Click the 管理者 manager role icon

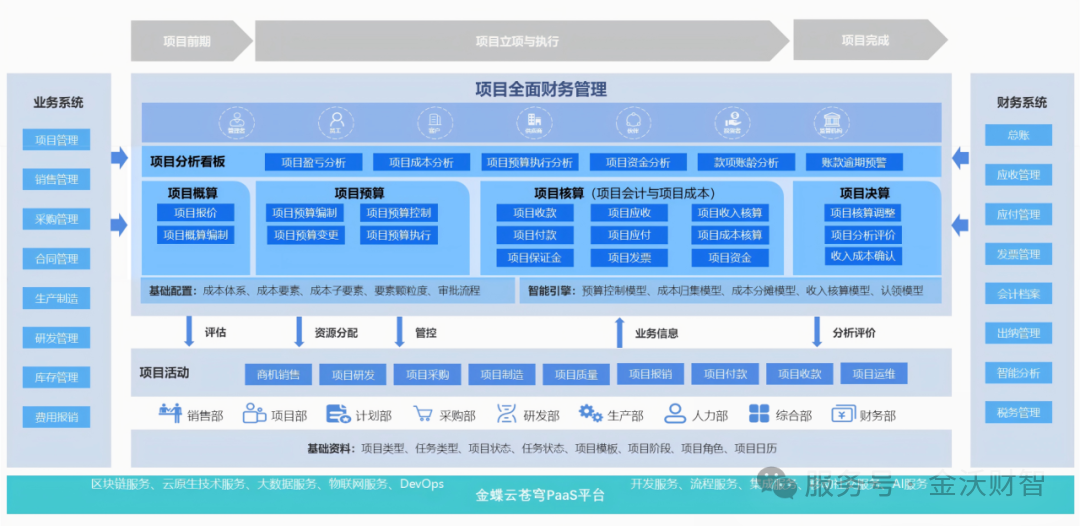coord(236,123)
